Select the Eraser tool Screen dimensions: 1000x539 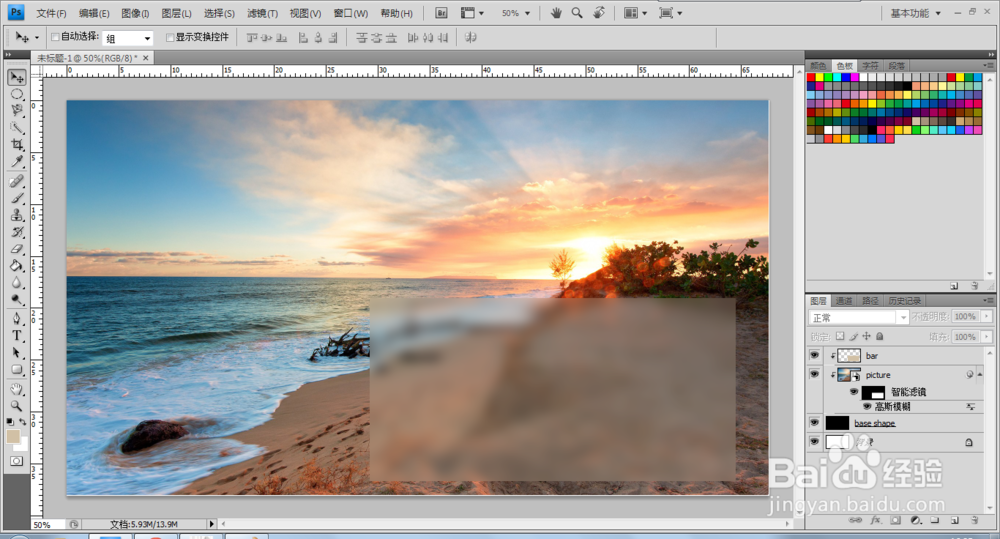(17, 249)
